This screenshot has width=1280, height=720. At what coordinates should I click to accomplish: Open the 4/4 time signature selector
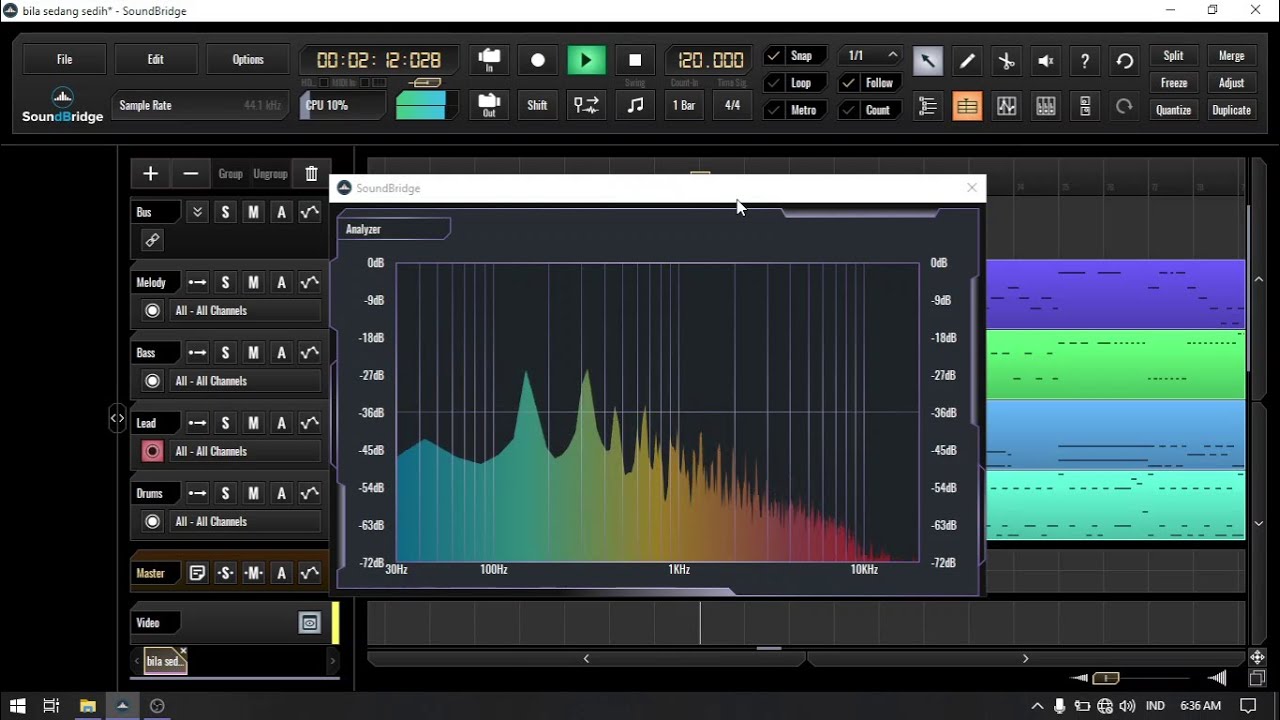click(732, 105)
